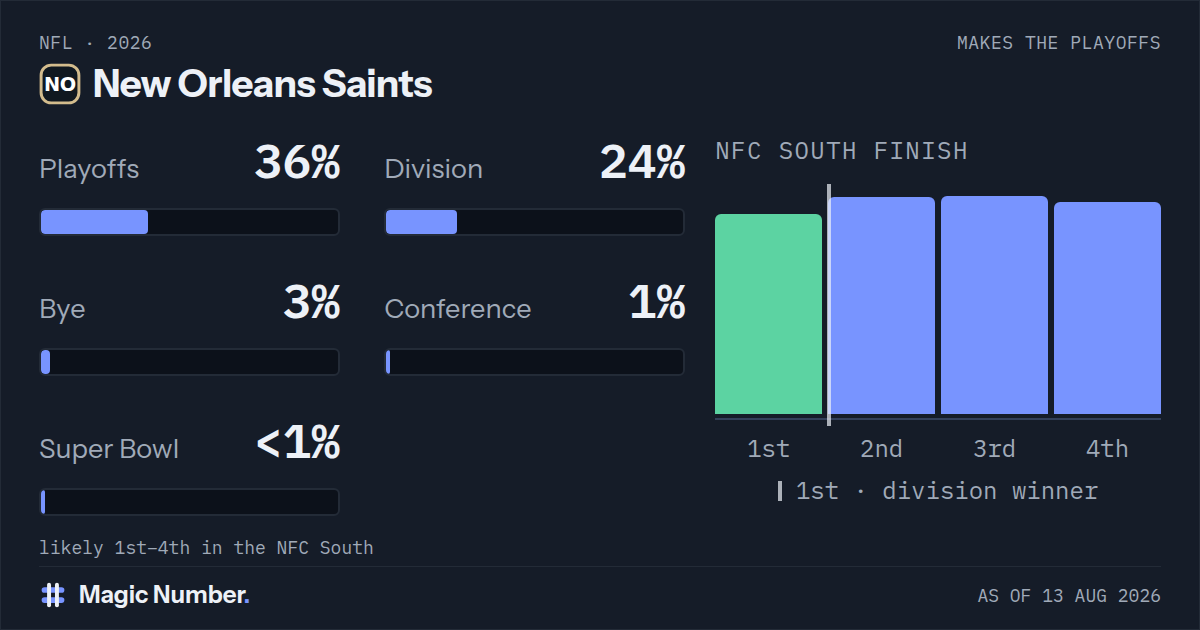Click the Playoffs progress bar
The width and height of the screenshot is (1200, 630).
(x=190, y=222)
